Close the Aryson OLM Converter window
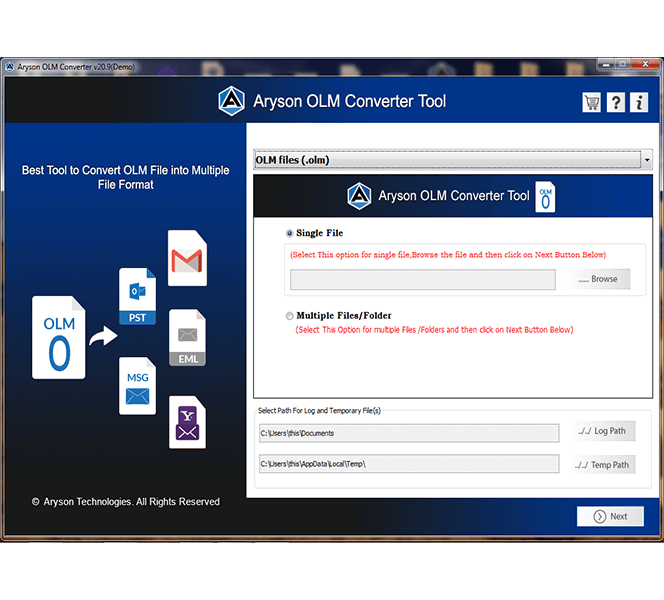This screenshot has height=600, width=664. coord(645,64)
